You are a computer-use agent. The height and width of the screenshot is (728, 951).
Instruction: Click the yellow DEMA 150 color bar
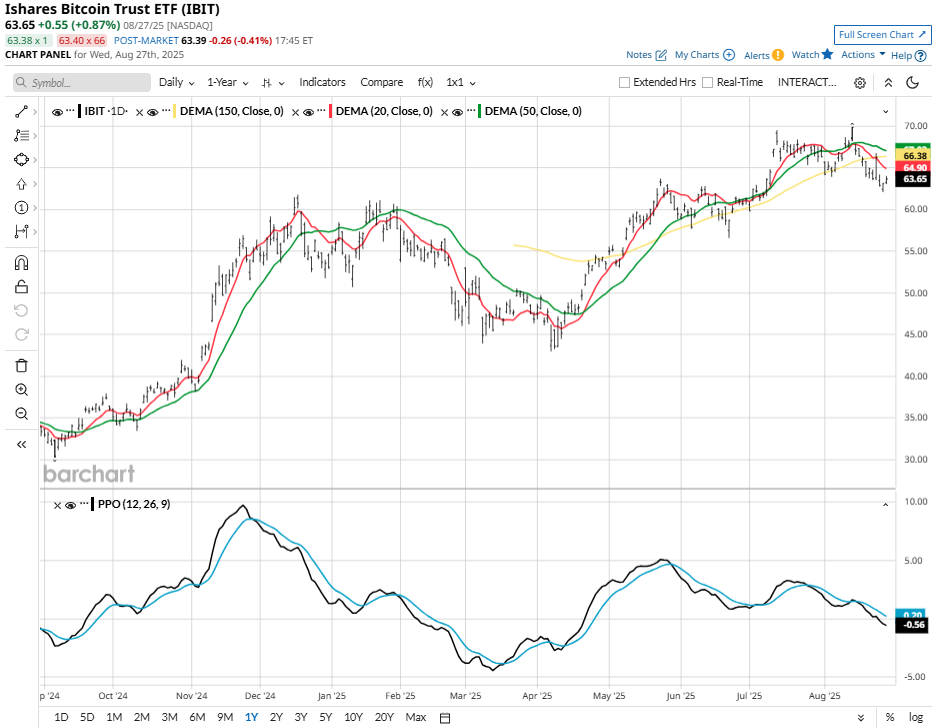coord(175,112)
